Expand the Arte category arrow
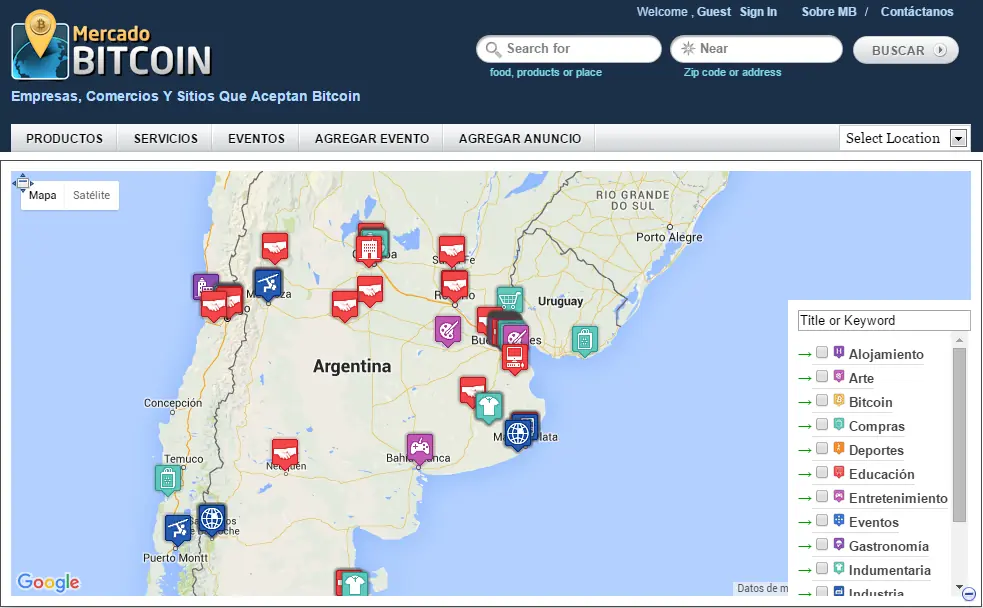This screenshot has height=608, width=983. click(805, 379)
